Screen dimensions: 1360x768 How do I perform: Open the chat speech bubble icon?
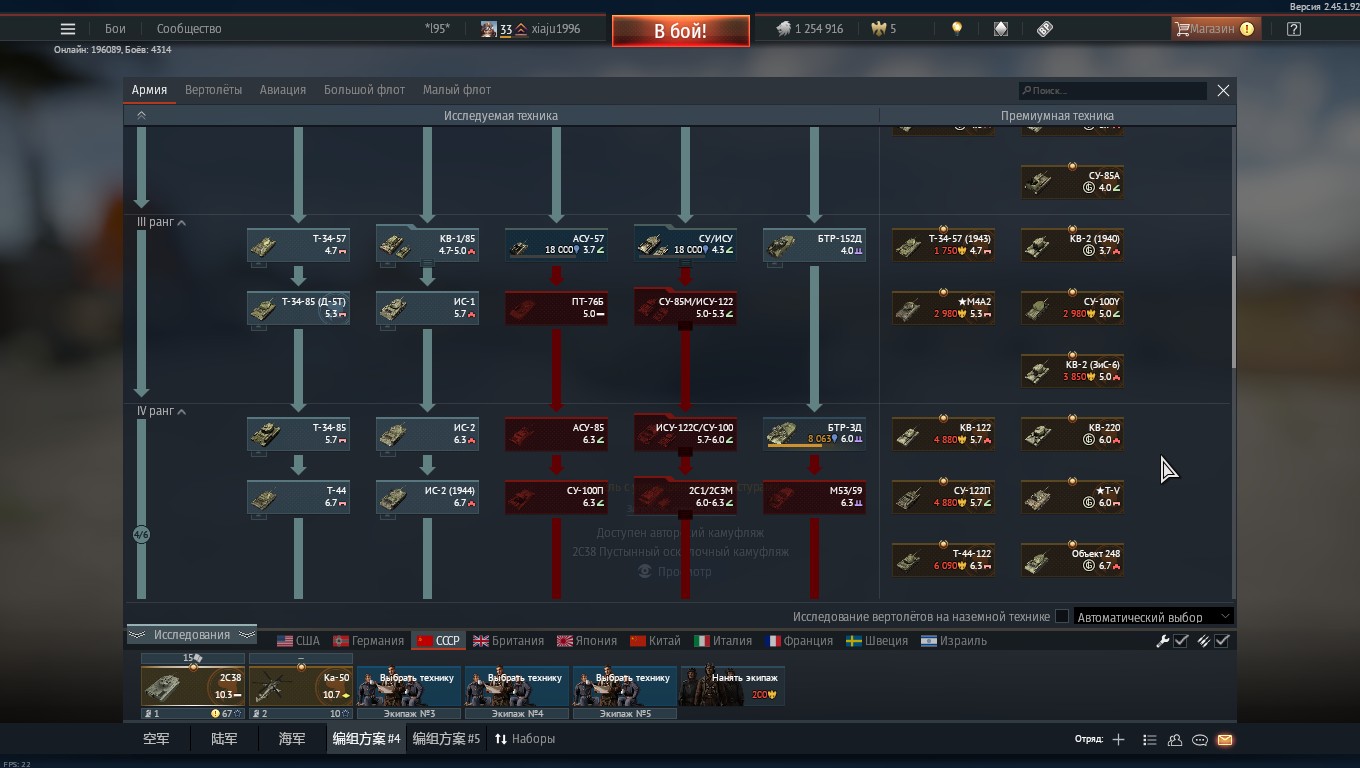[x=1200, y=740]
